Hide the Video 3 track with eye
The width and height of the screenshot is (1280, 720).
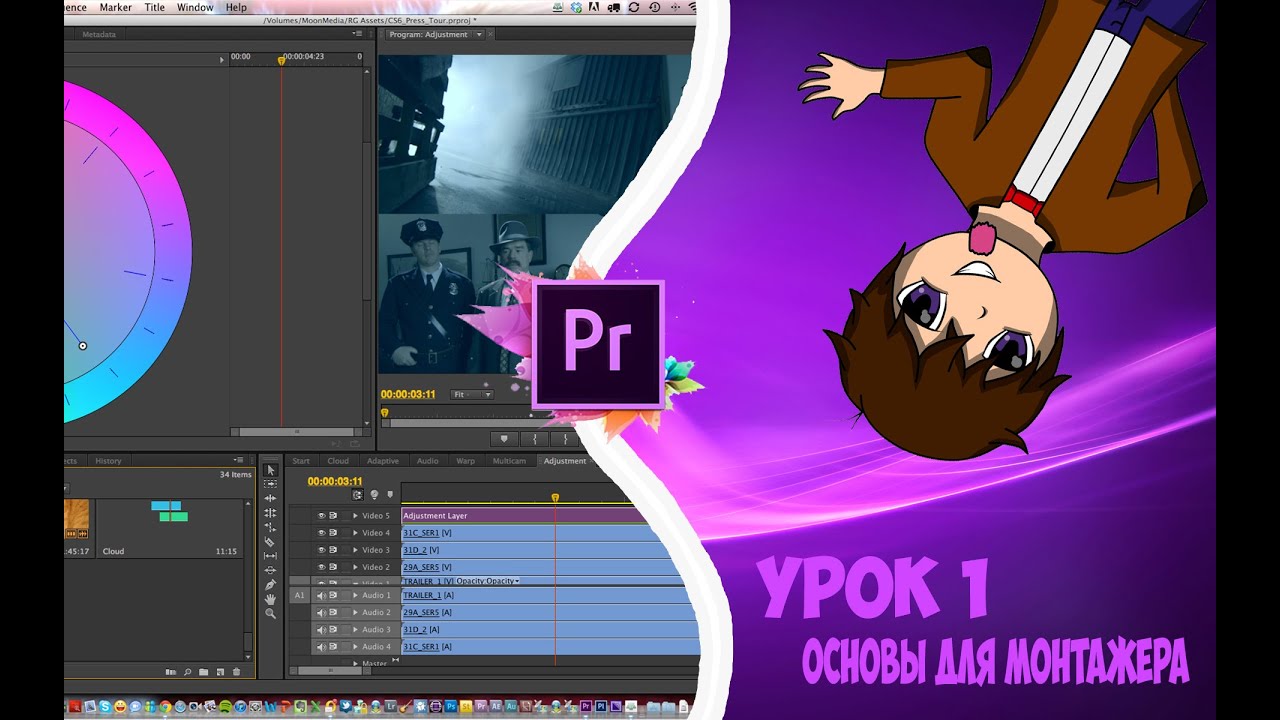point(322,550)
